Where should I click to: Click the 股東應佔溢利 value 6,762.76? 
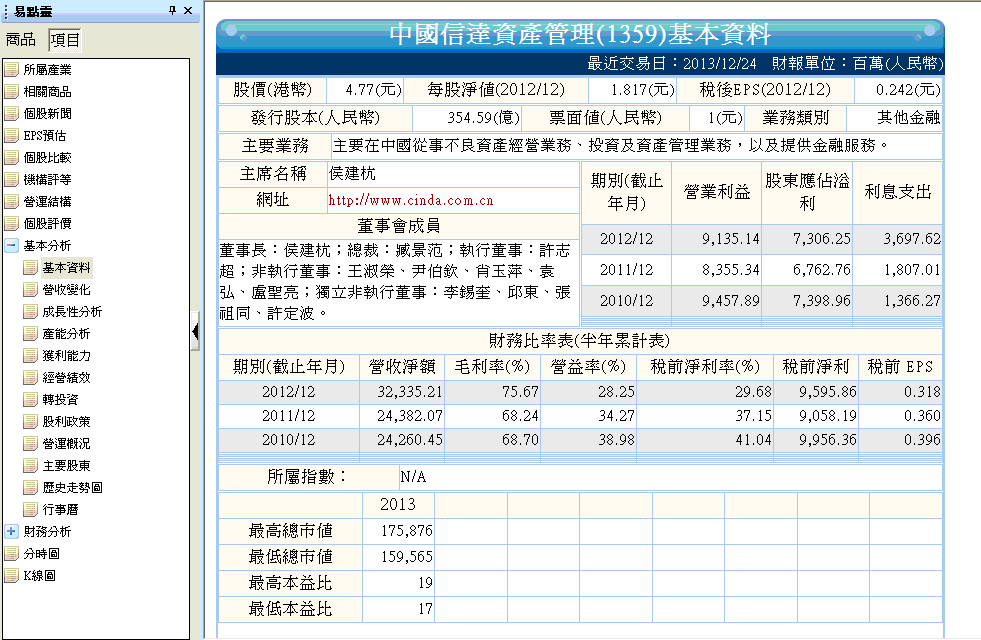point(821,270)
